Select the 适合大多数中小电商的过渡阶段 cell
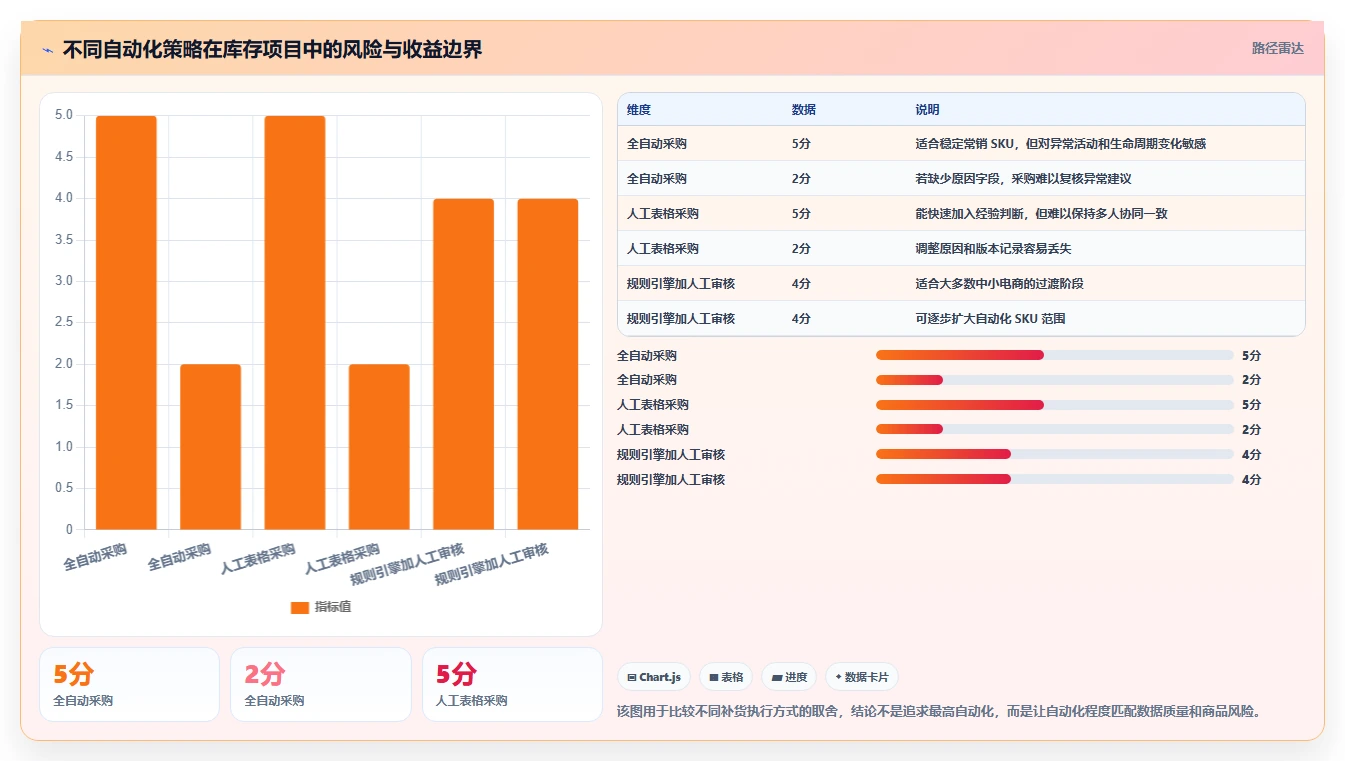The height and width of the screenshot is (761, 1345). point(999,284)
